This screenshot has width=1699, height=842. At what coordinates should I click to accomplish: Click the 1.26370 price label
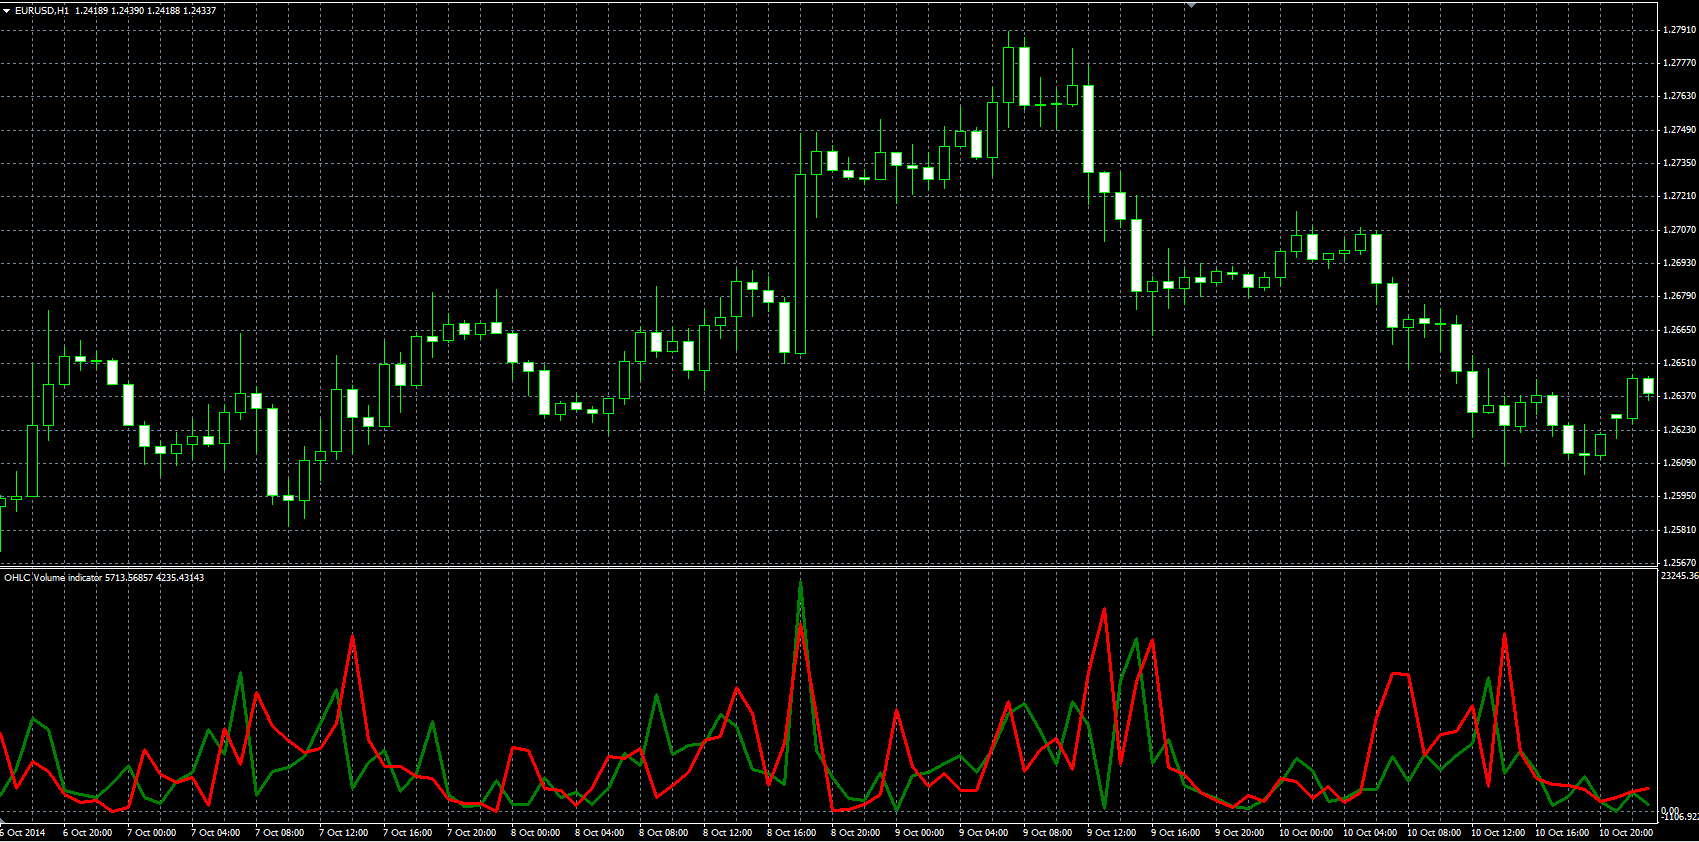1679,396
